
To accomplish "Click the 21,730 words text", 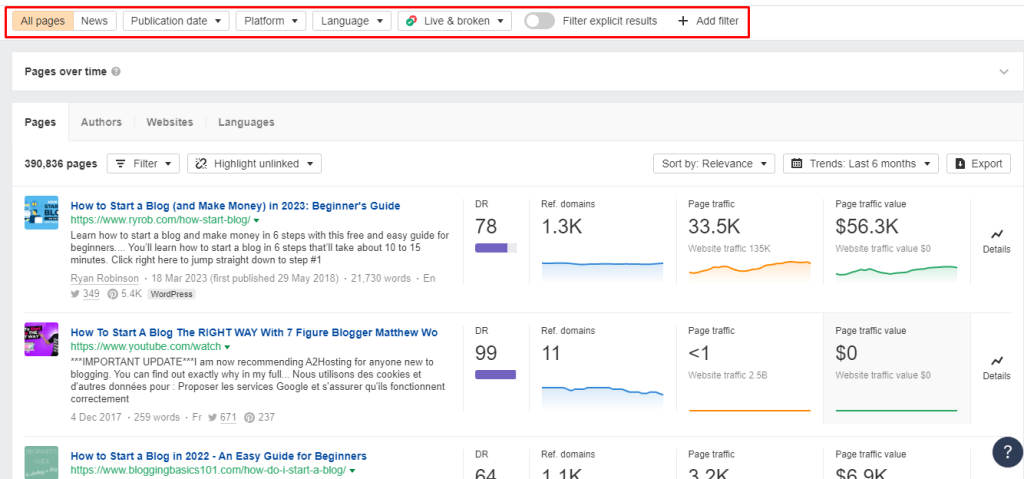I will [x=381, y=278].
